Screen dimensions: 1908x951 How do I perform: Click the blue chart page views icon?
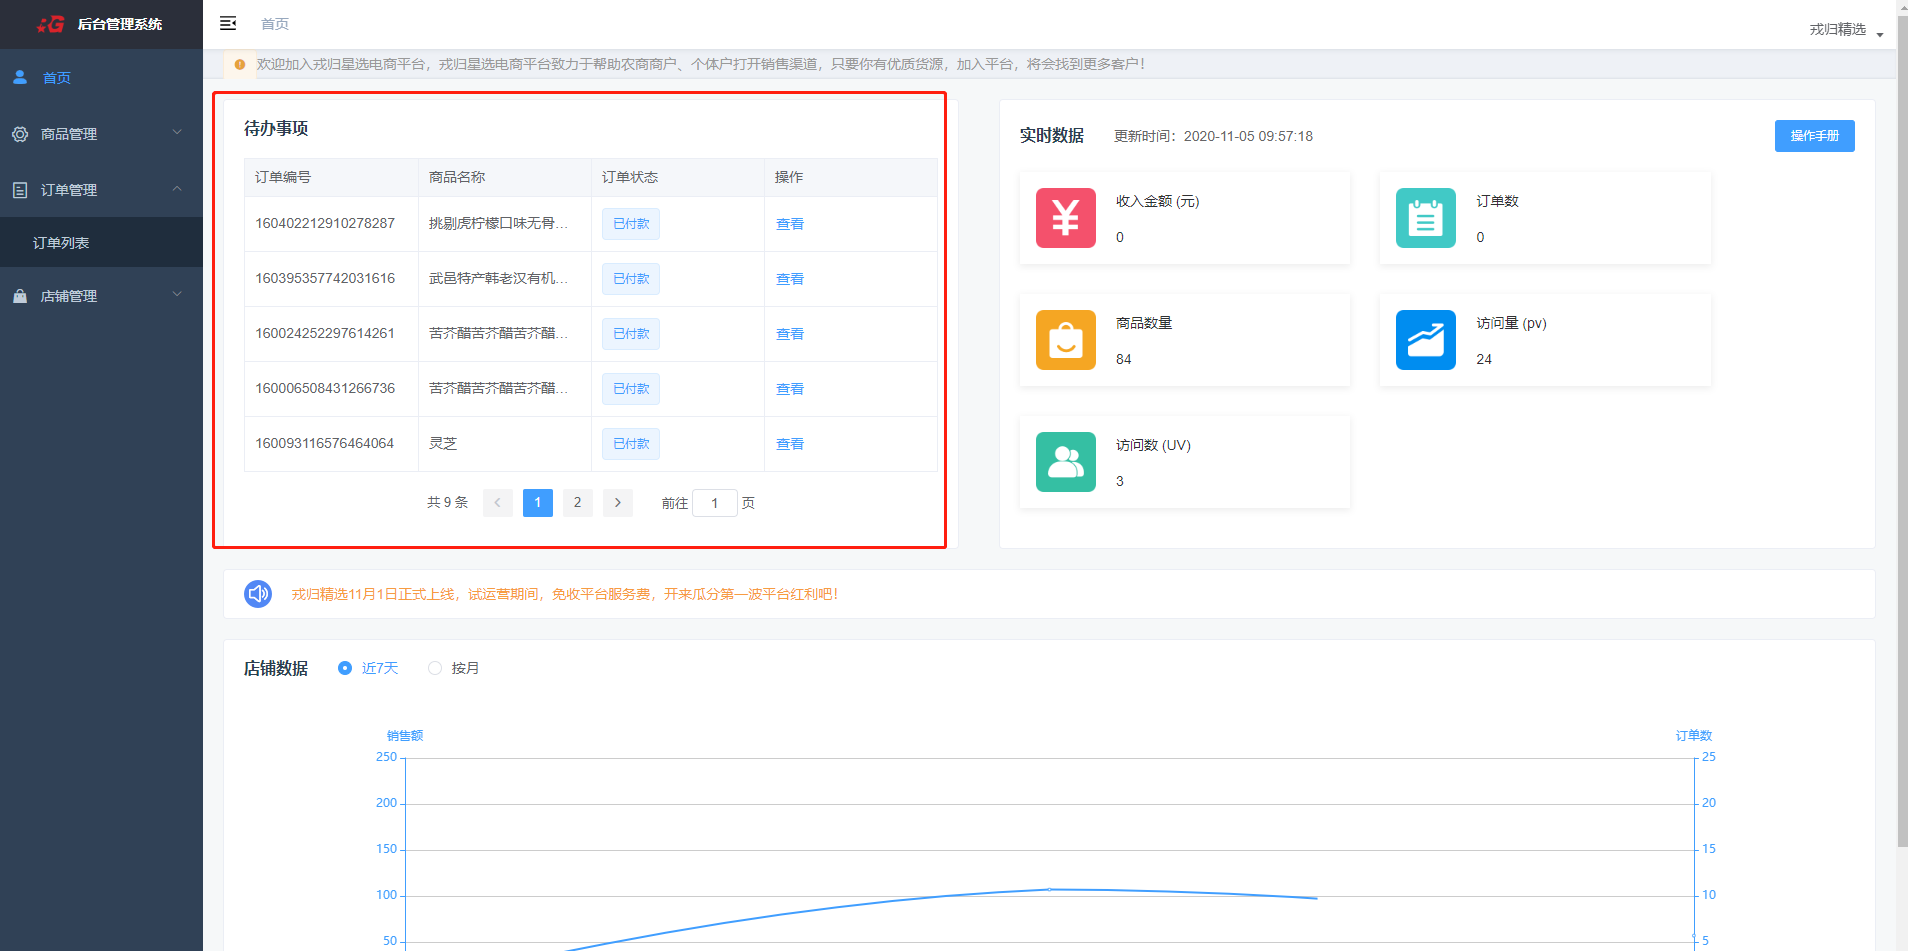1425,340
